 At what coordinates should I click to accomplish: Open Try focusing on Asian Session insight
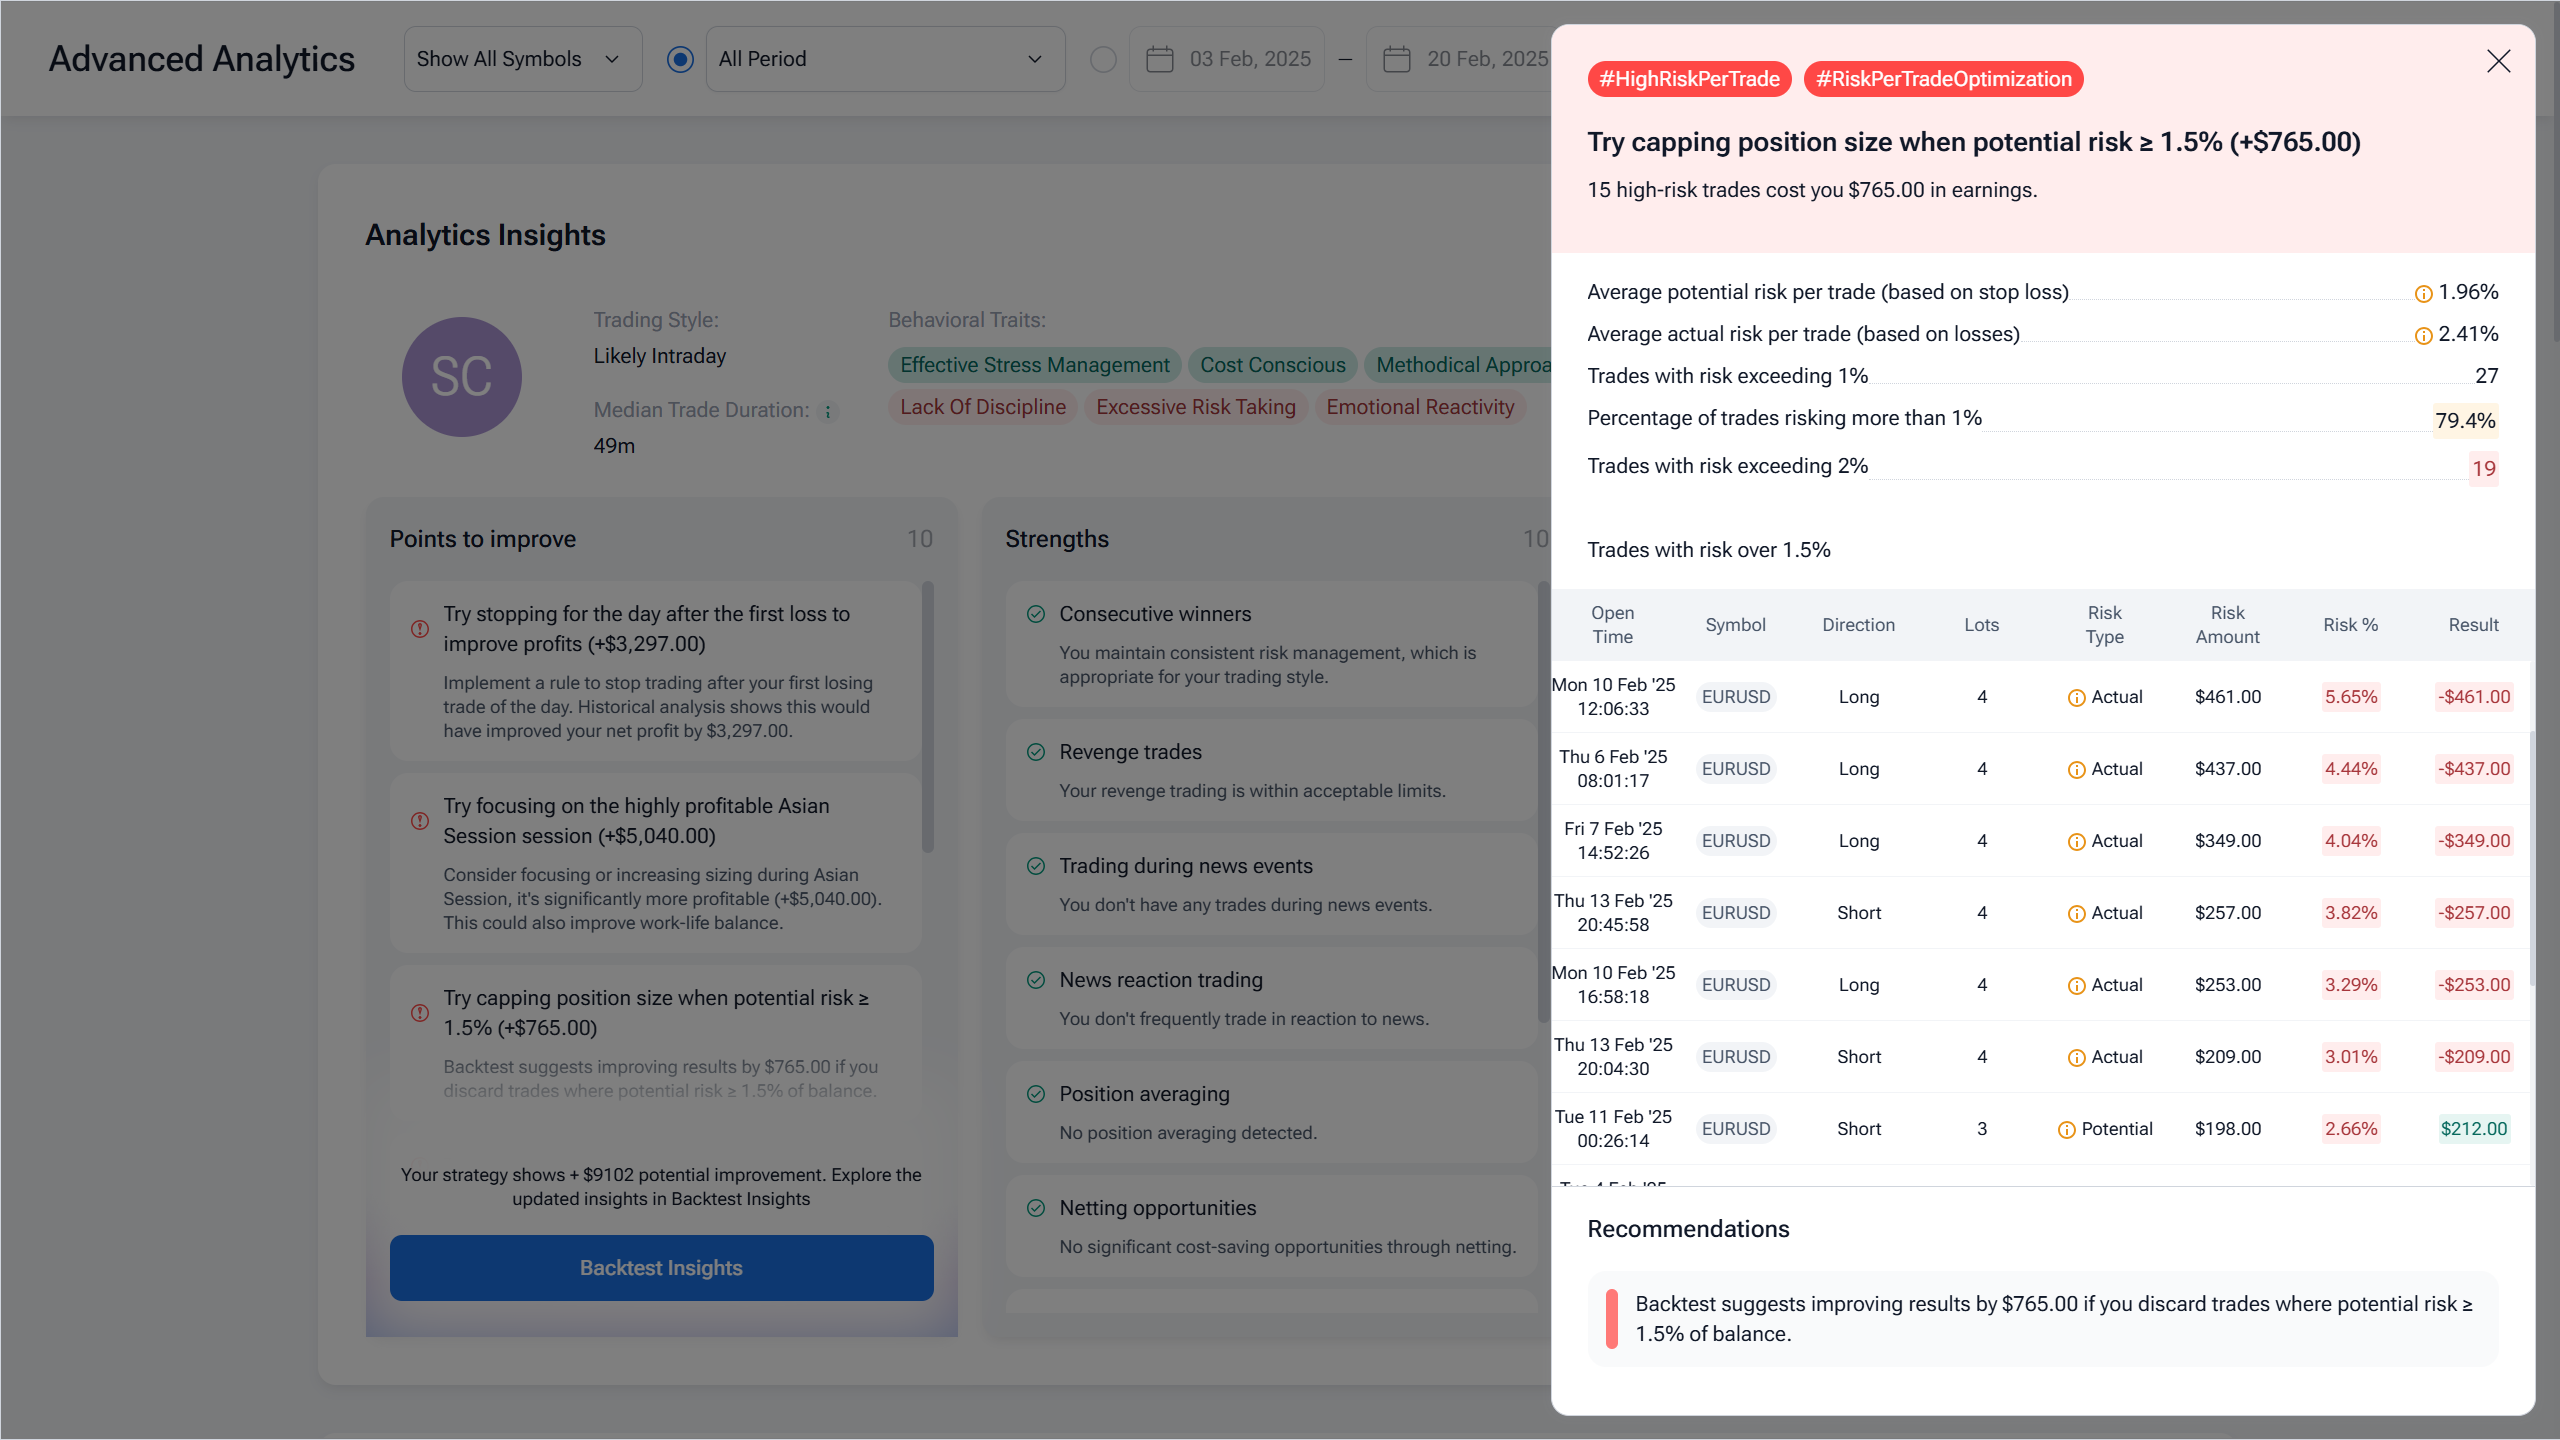(655, 863)
